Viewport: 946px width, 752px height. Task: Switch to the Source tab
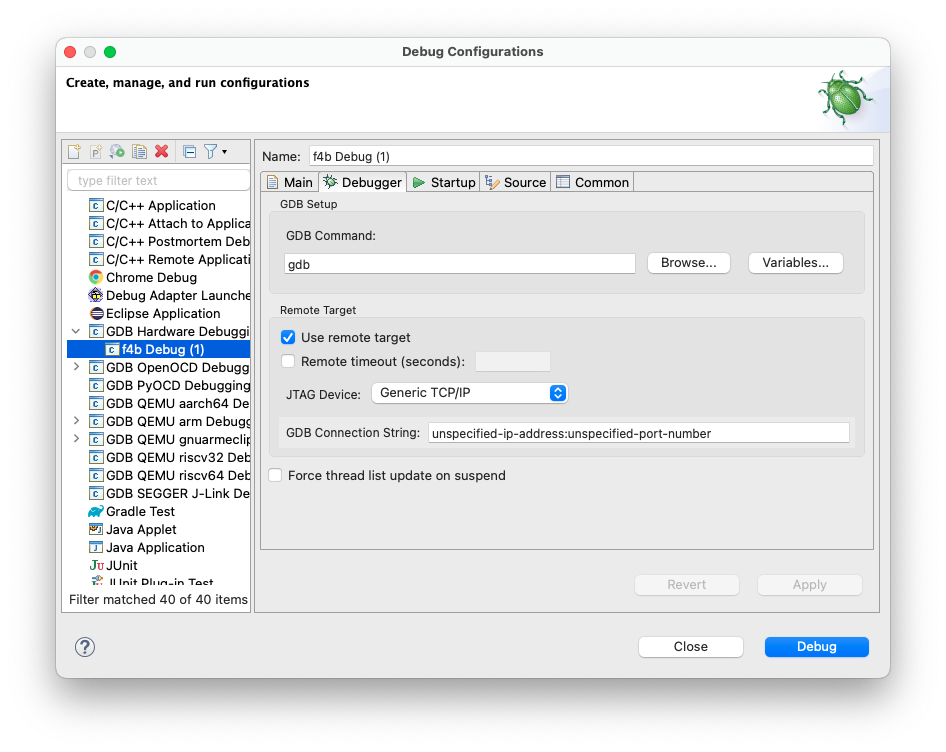coord(516,182)
